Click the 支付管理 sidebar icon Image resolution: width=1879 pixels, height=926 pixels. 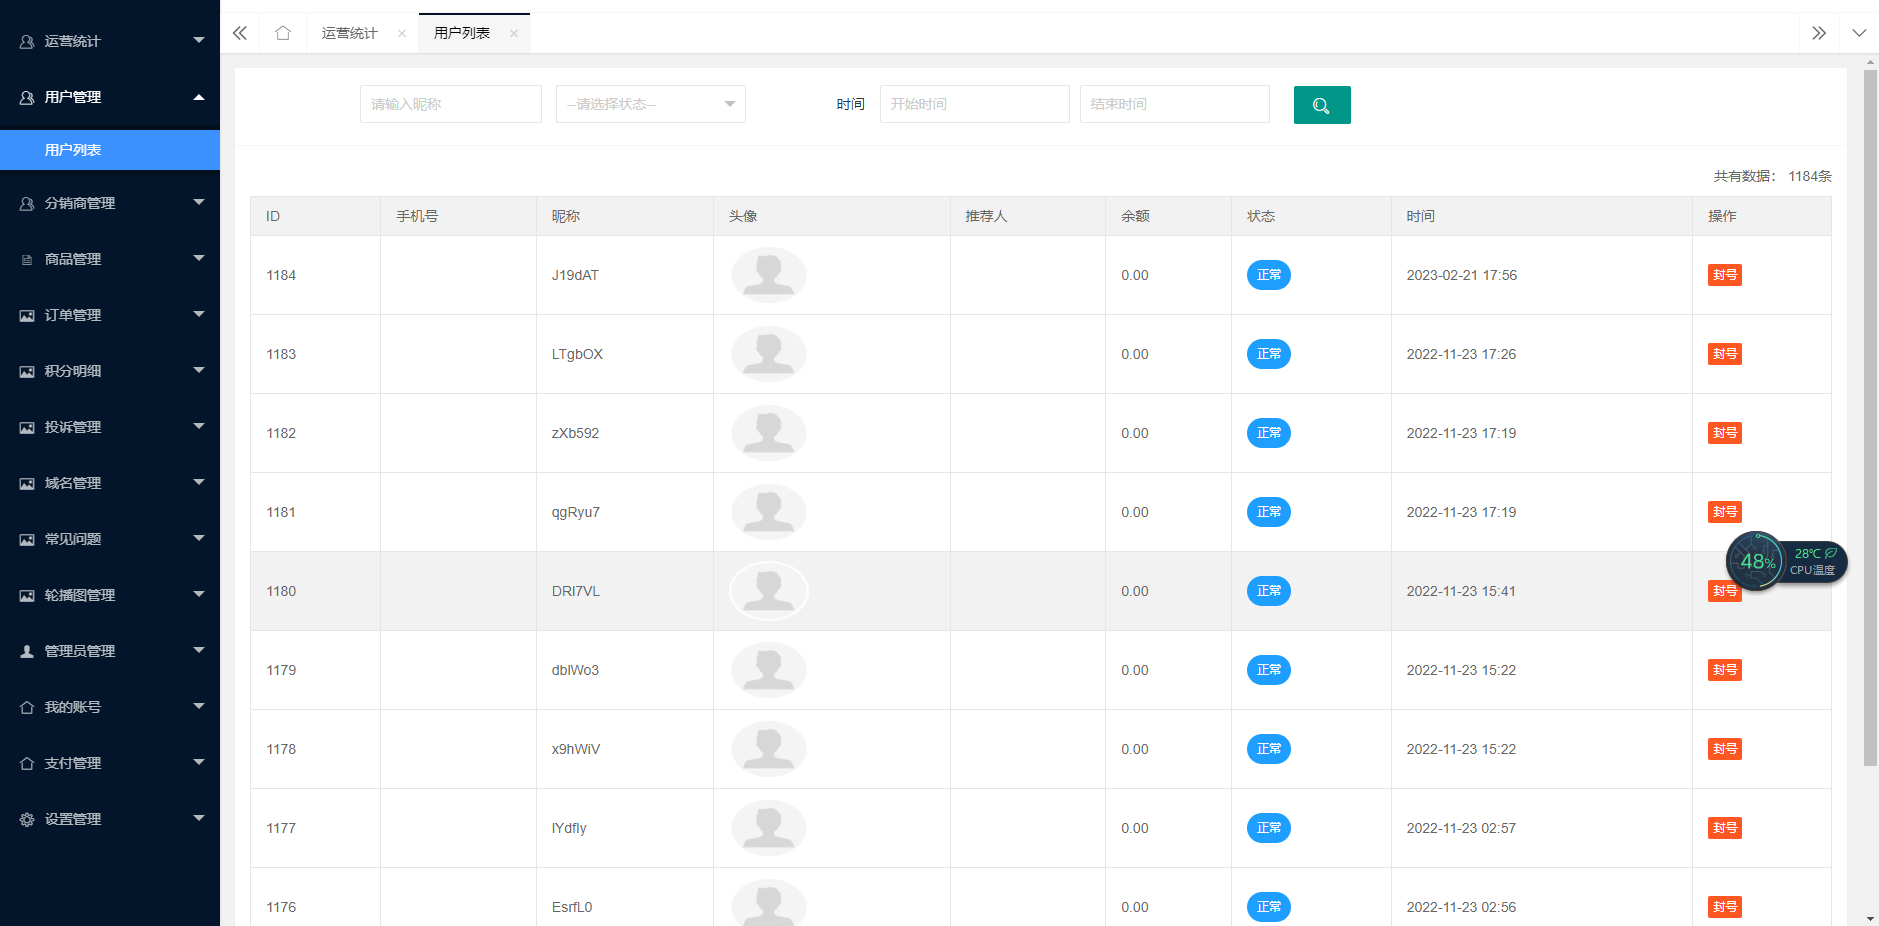pos(27,763)
